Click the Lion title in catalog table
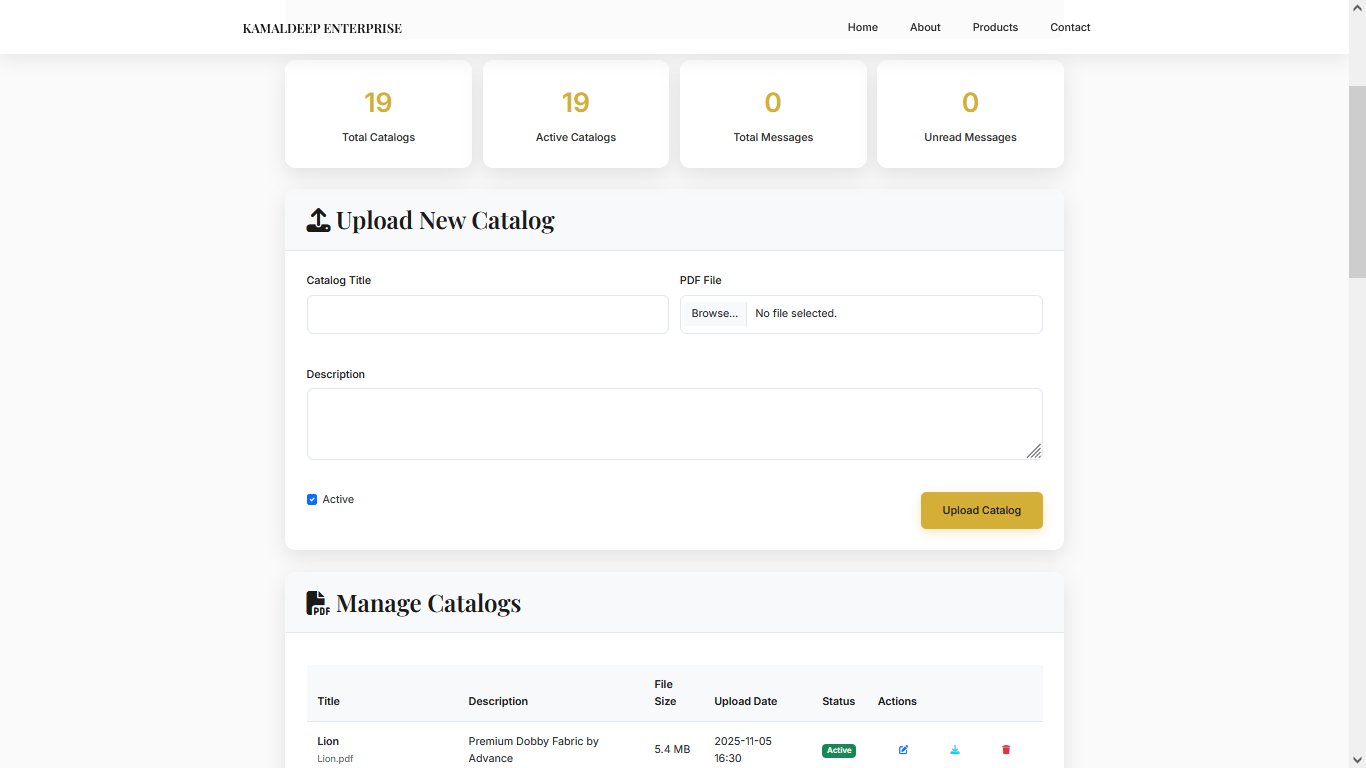Viewport: 1366px width, 768px height. [x=328, y=741]
